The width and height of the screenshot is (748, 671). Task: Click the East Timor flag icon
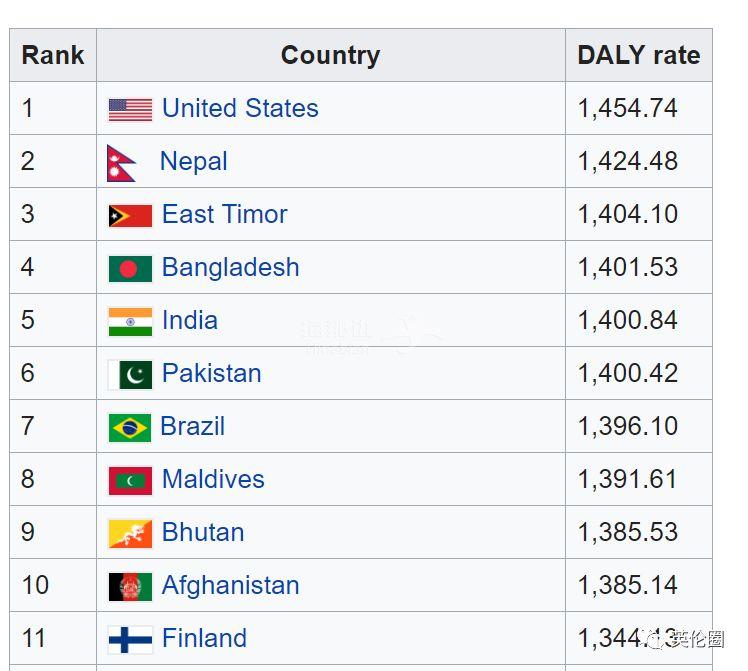pyautogui.click(x=130, y=216)
